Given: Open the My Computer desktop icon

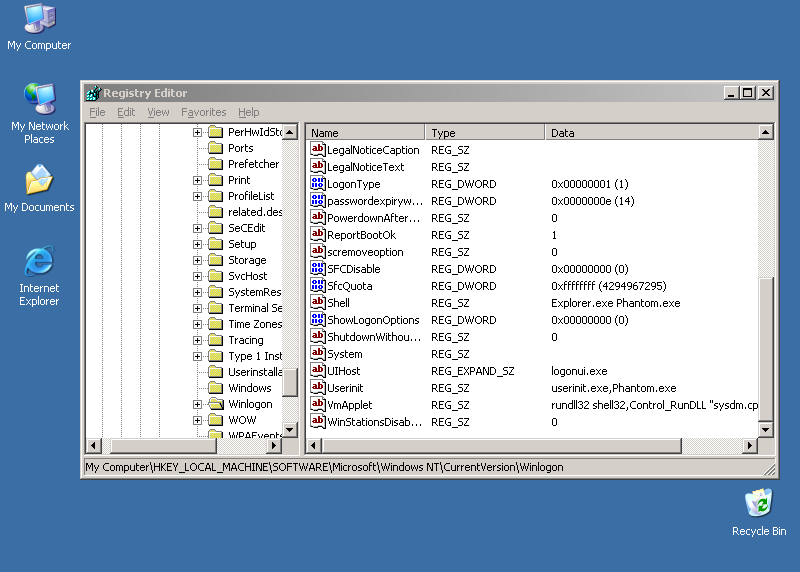Looking at the screenshot, I should pyautogui.click(x=39, y=27).
